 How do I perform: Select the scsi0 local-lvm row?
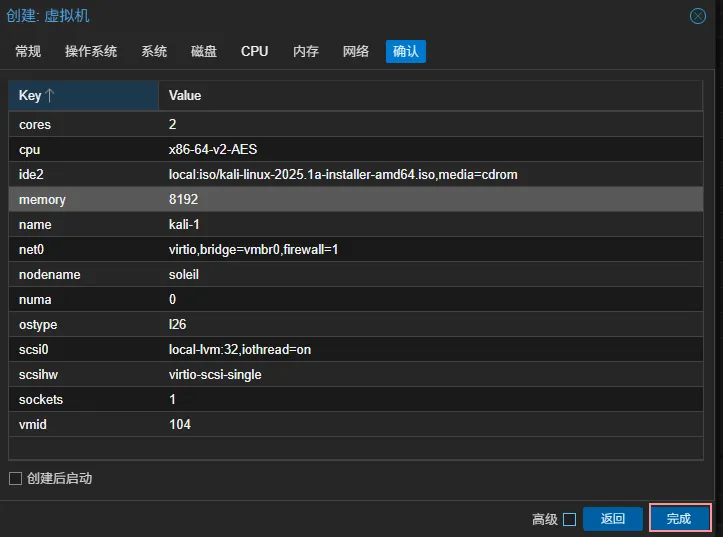pyautogui.click(x=360, y=350)
